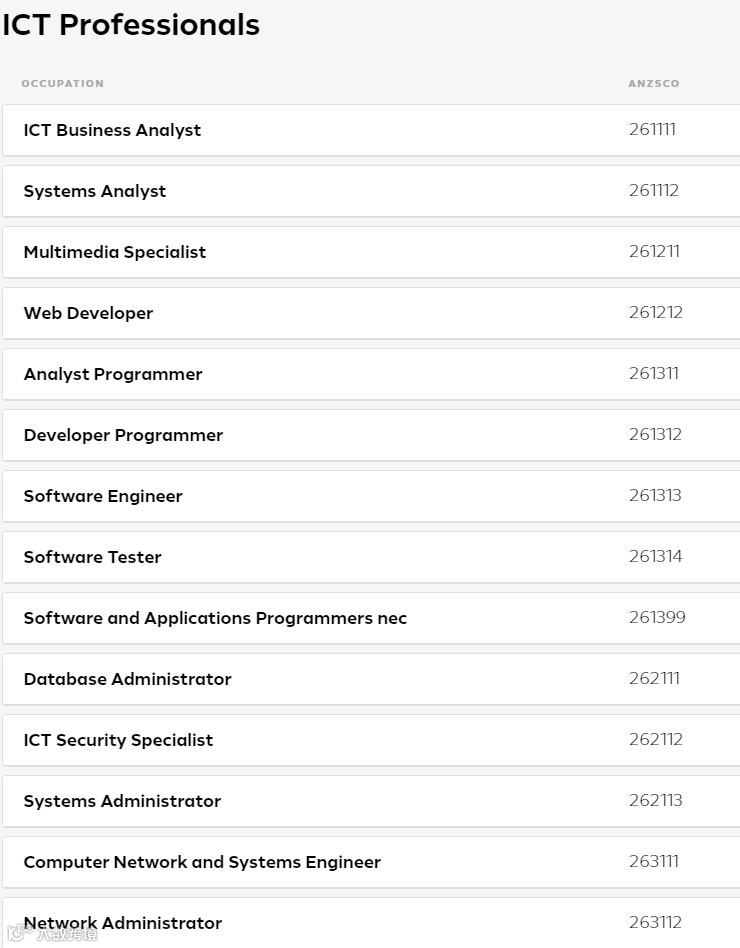Click ANZSCO code 262112

(x=656, y=739)
